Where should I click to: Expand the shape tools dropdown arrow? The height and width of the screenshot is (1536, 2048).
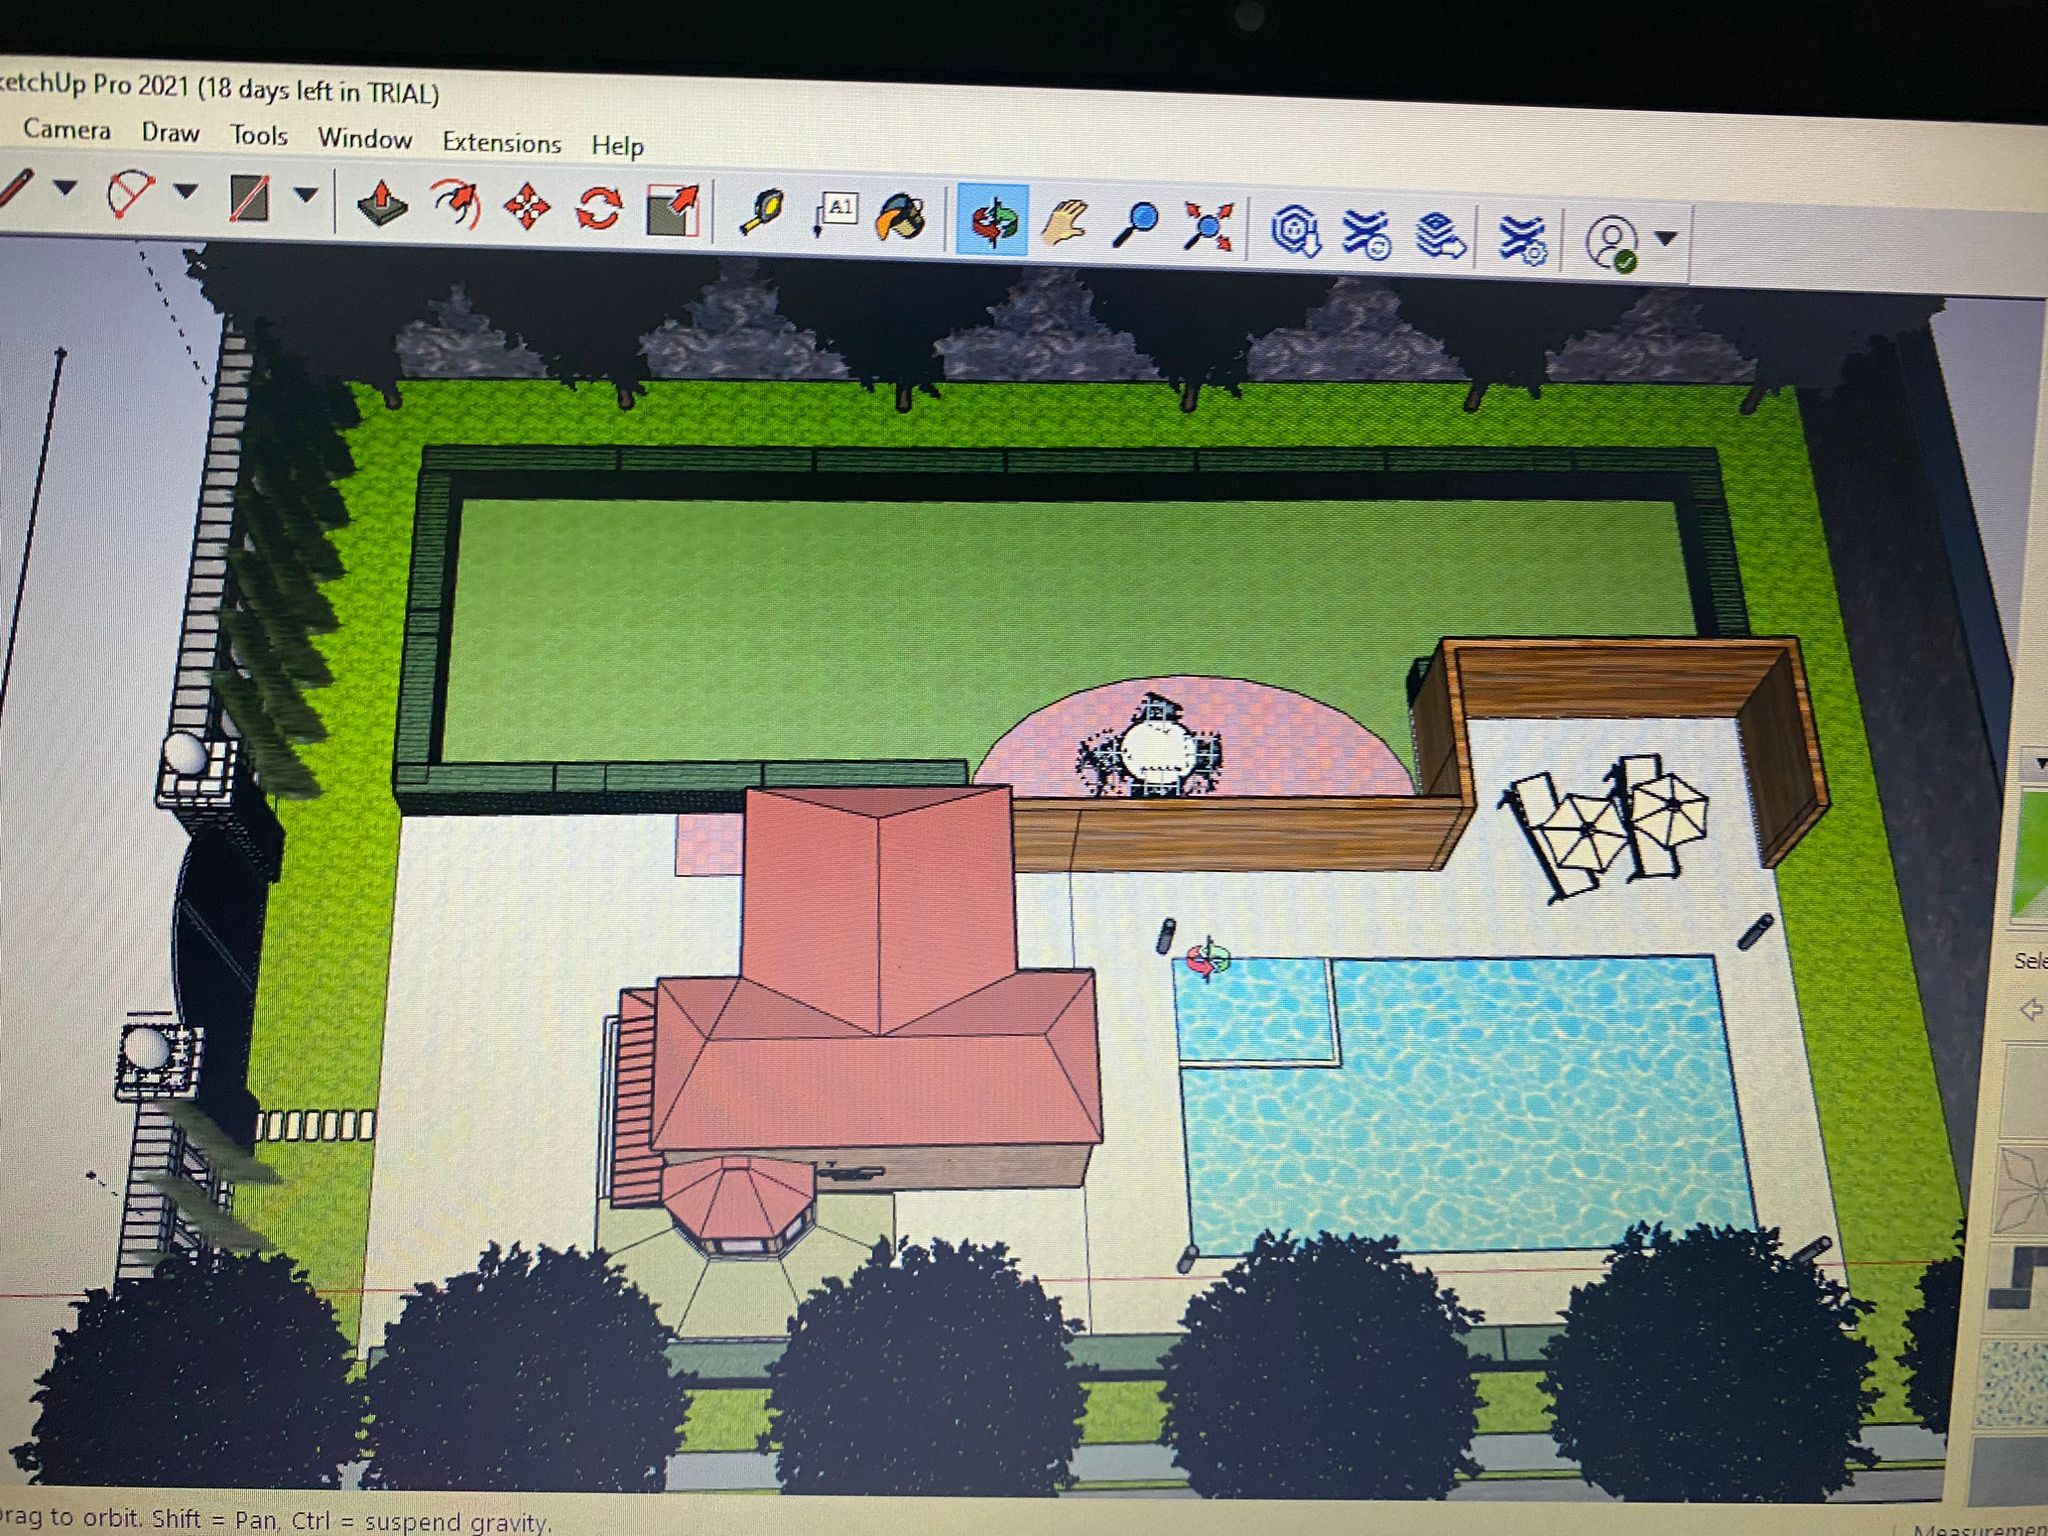tap(306, 194)
